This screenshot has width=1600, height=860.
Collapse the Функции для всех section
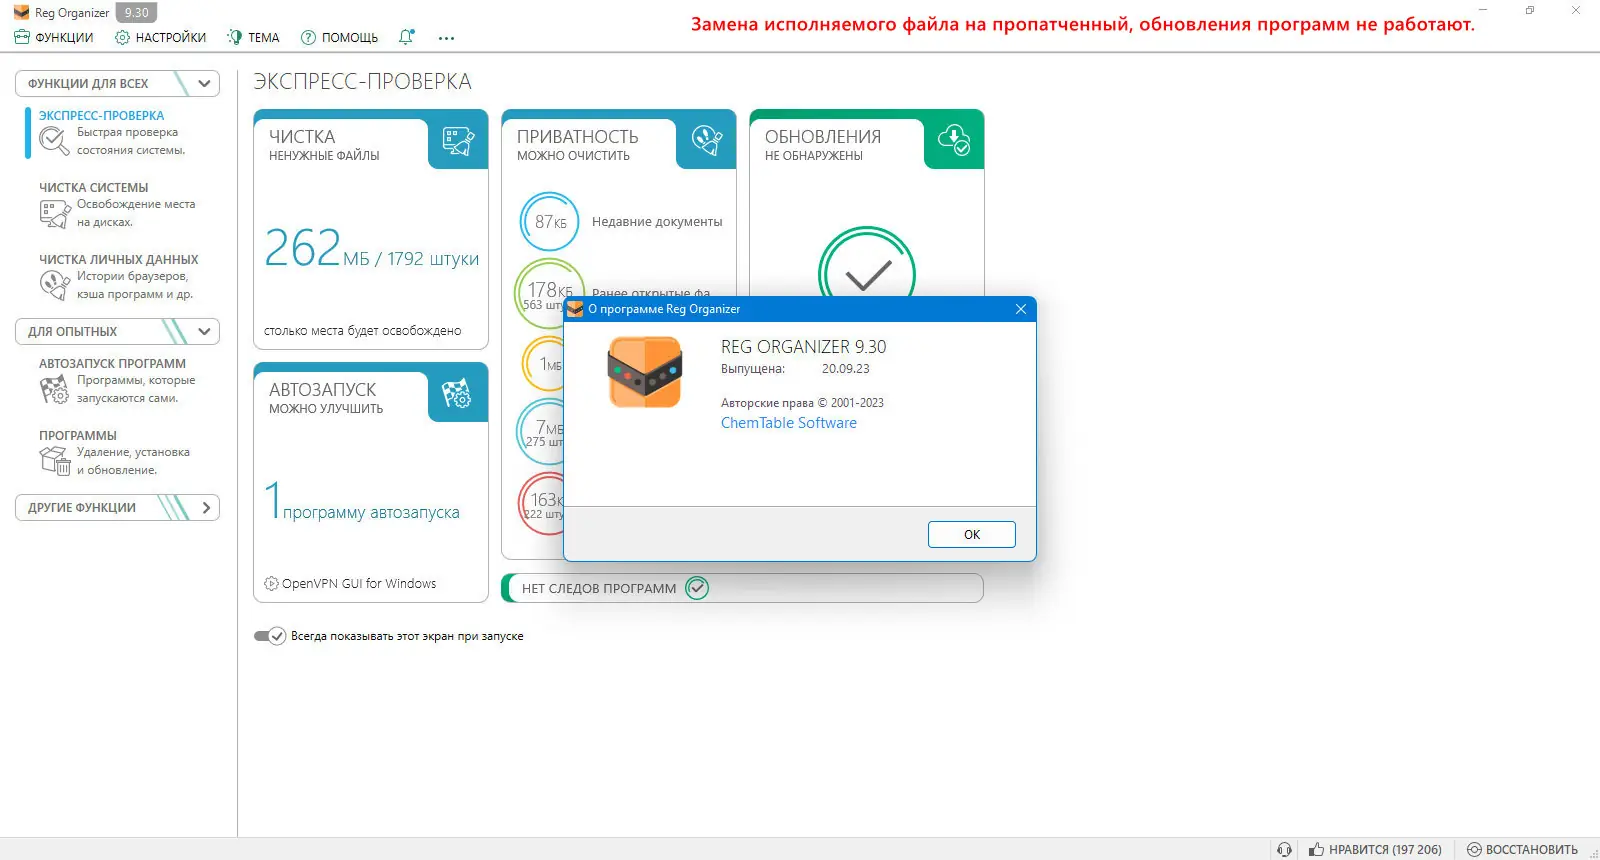click(x=117, y=83)
